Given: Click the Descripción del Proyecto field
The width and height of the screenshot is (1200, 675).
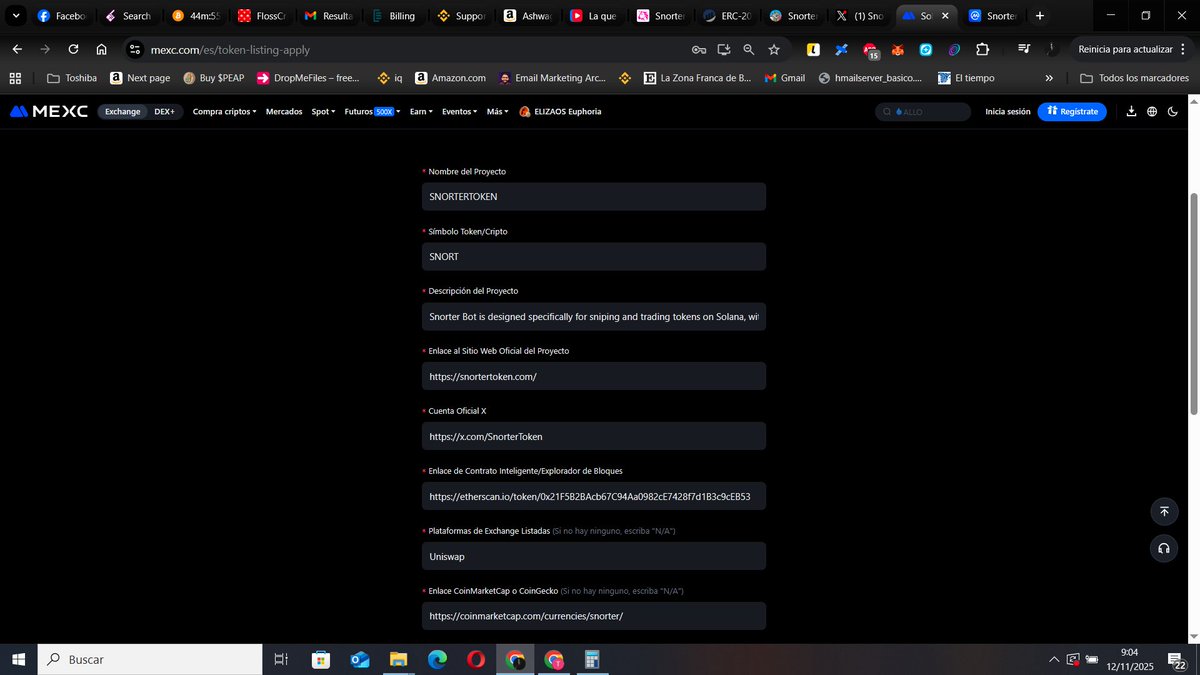Looking at the screenshot, I should click(594, 316).
